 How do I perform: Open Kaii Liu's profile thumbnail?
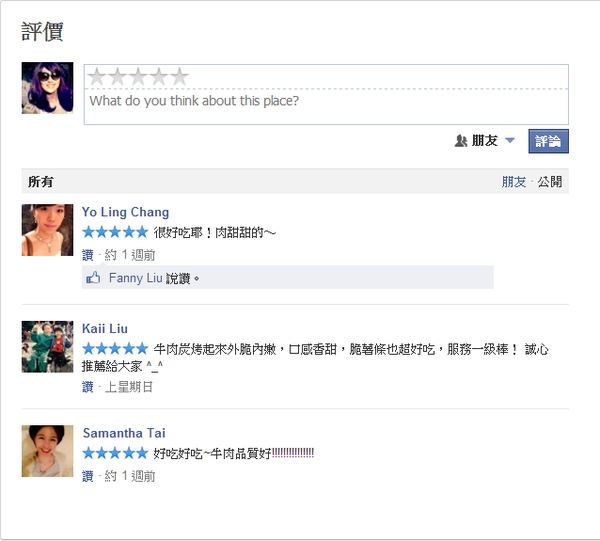(47, 347)
